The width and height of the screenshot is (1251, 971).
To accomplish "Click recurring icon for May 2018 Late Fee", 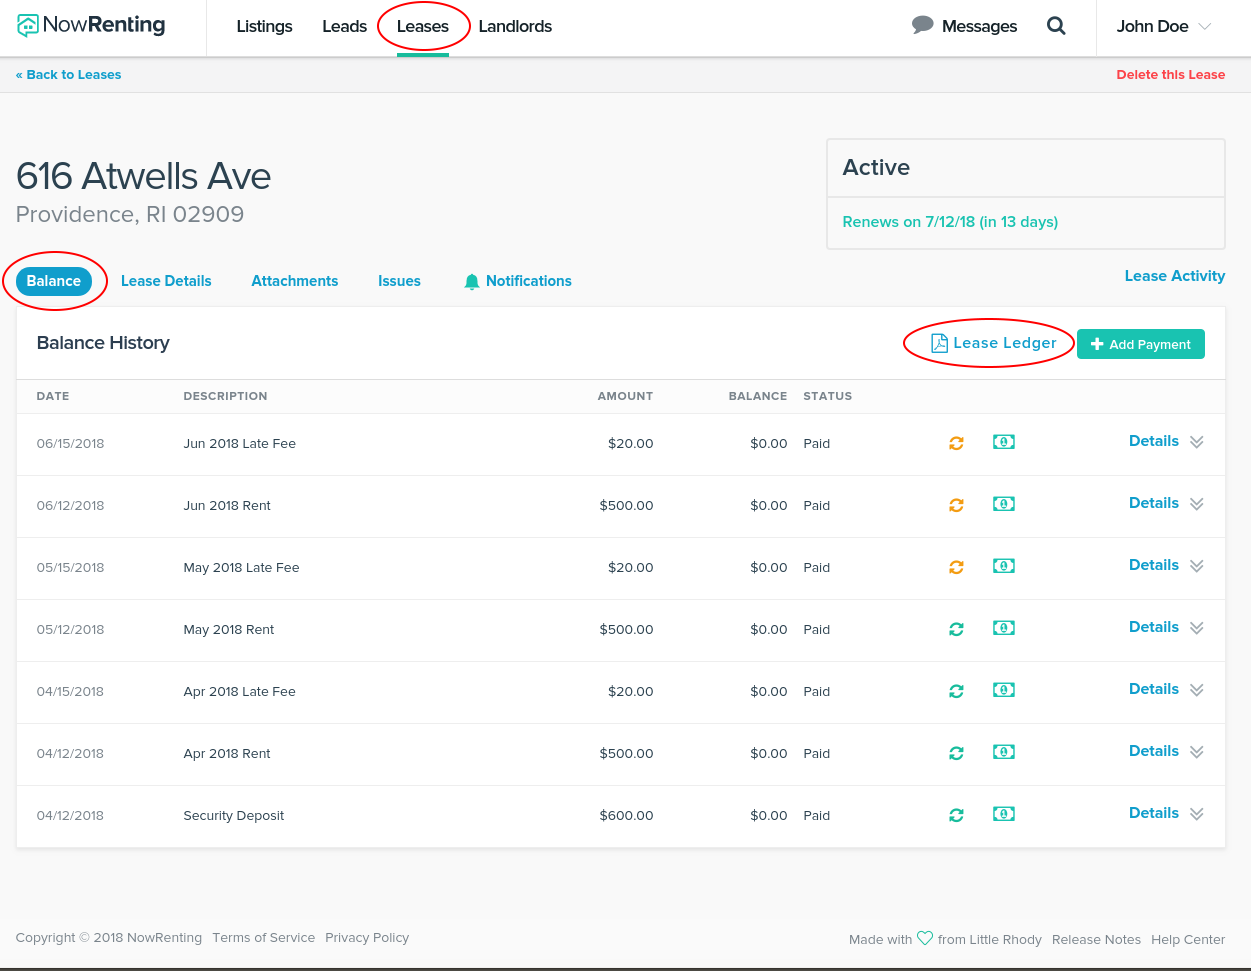I will point(956,567).
